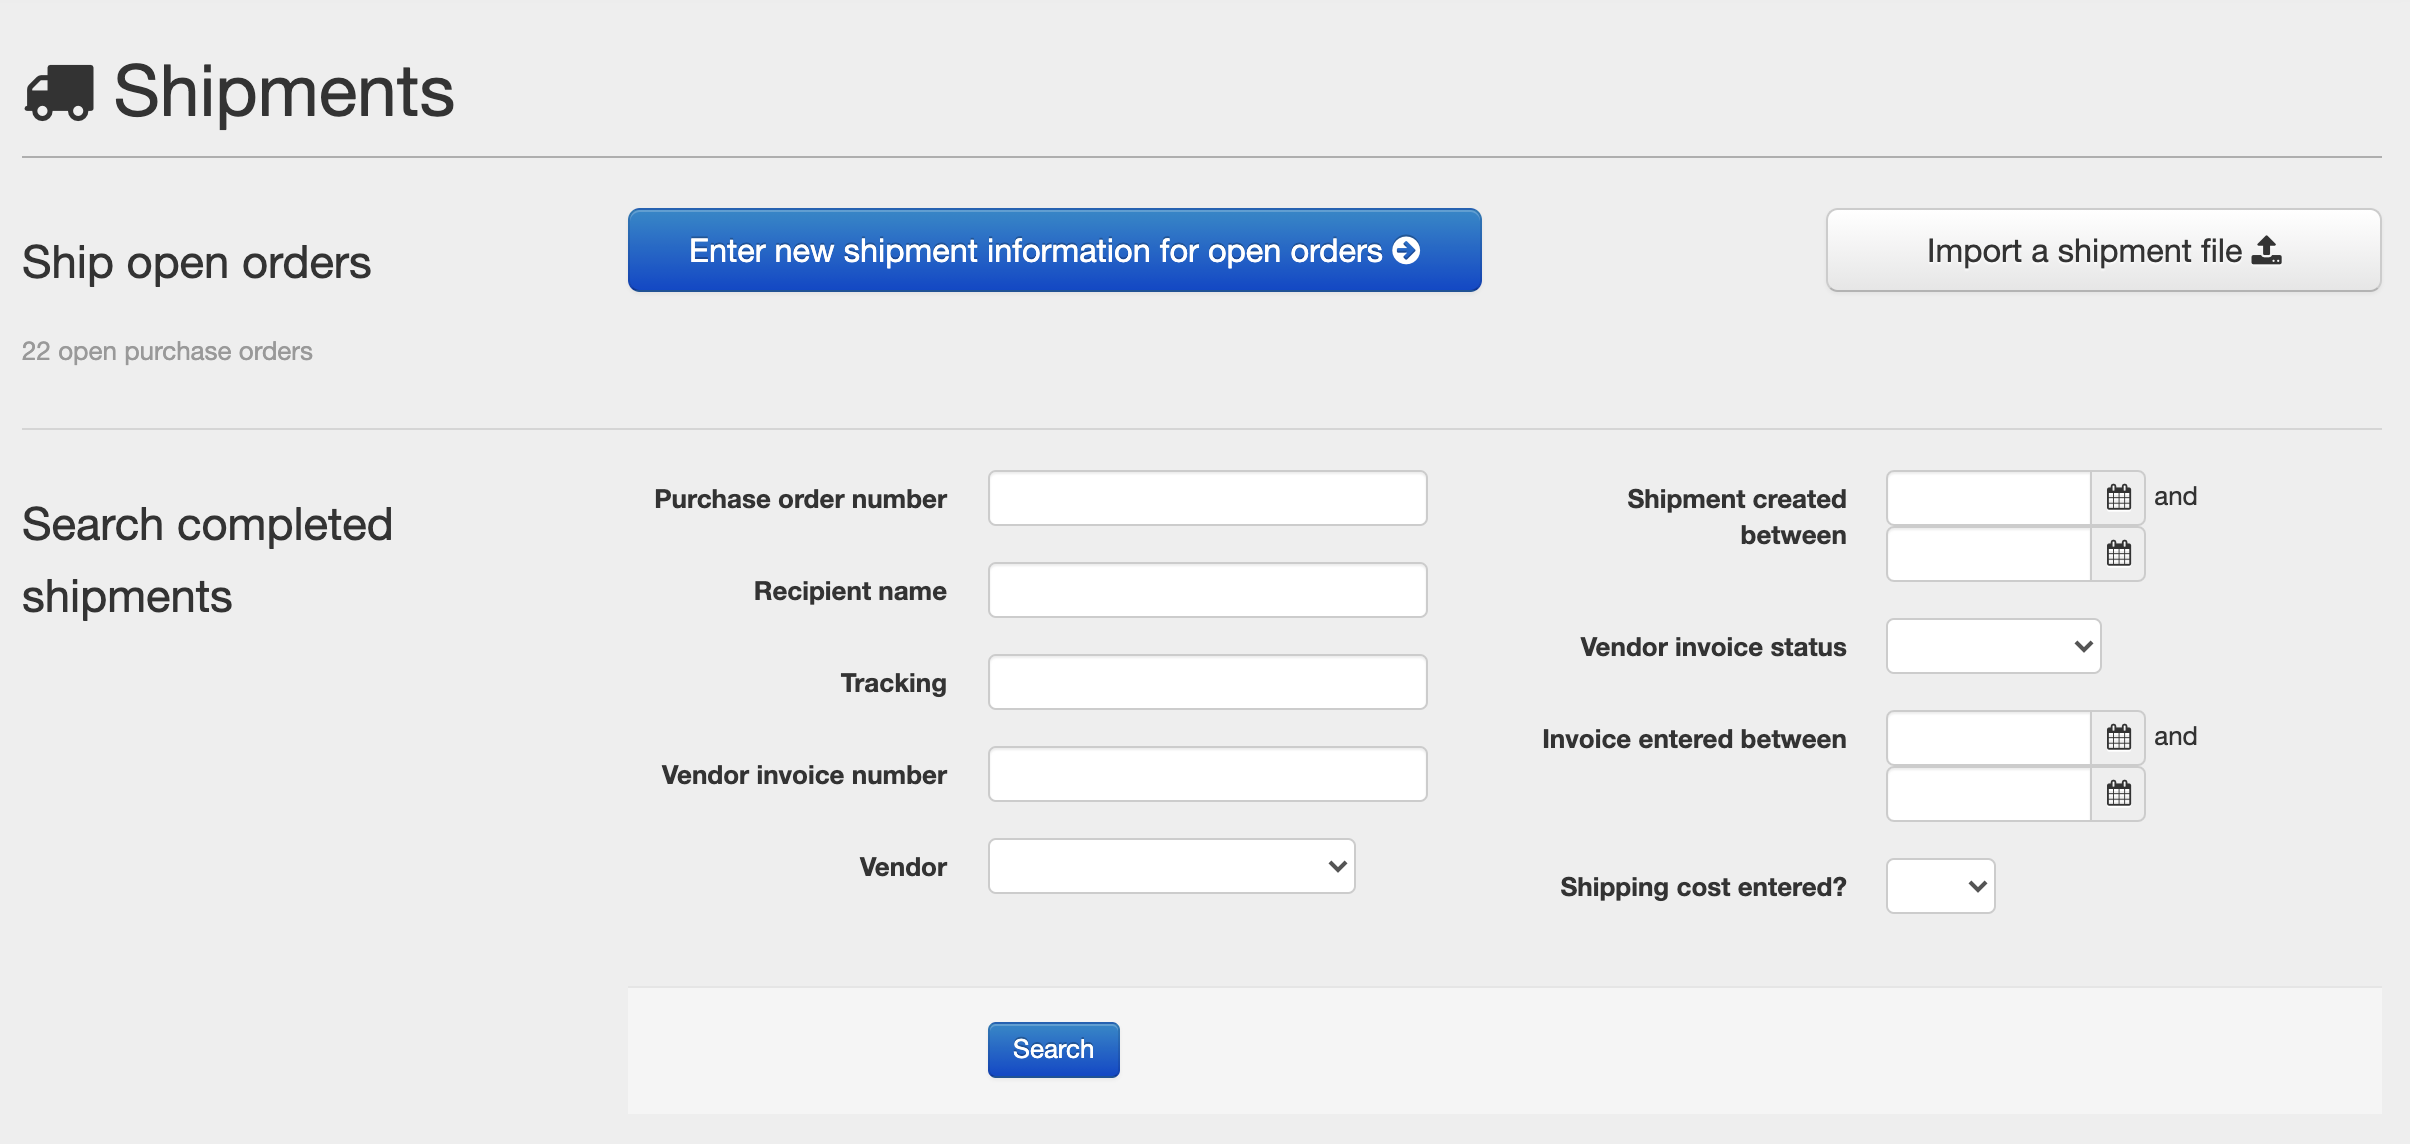The height and width of the screenshot is (1144, 2410).
Task: Click the calendar icon for first invoice entered date
Action: pos(2118,737)
